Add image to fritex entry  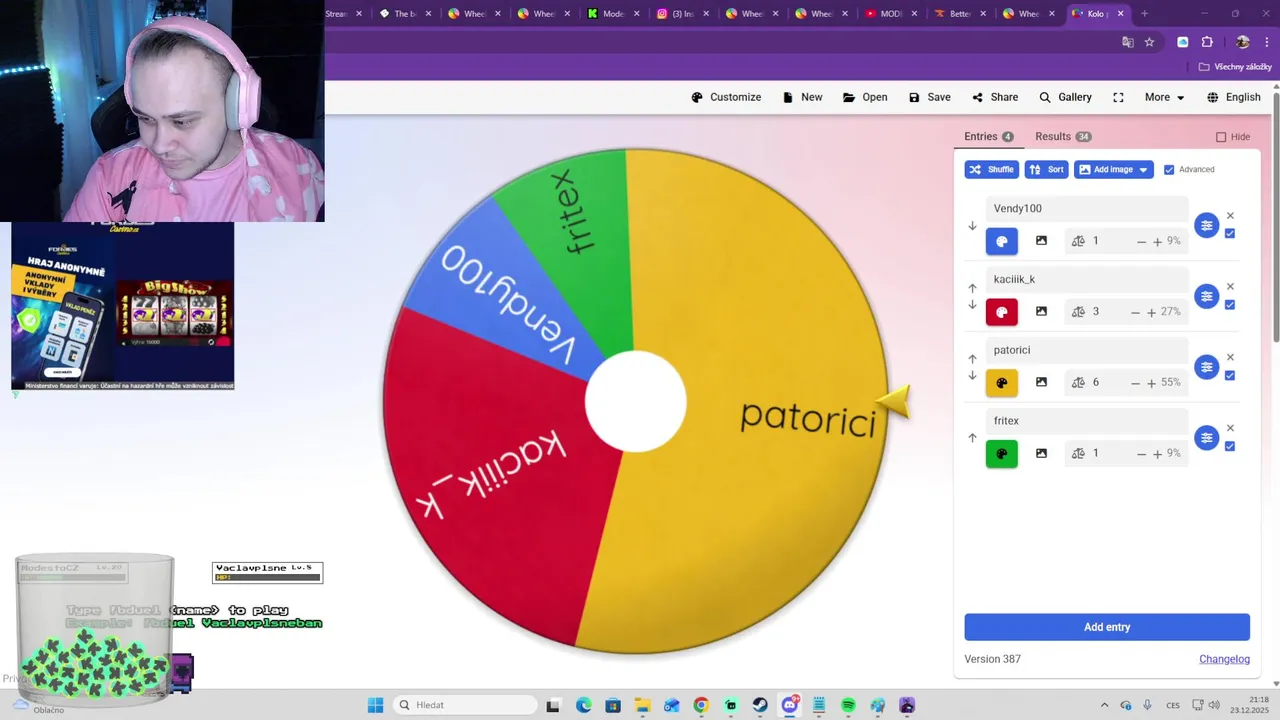1041,453
